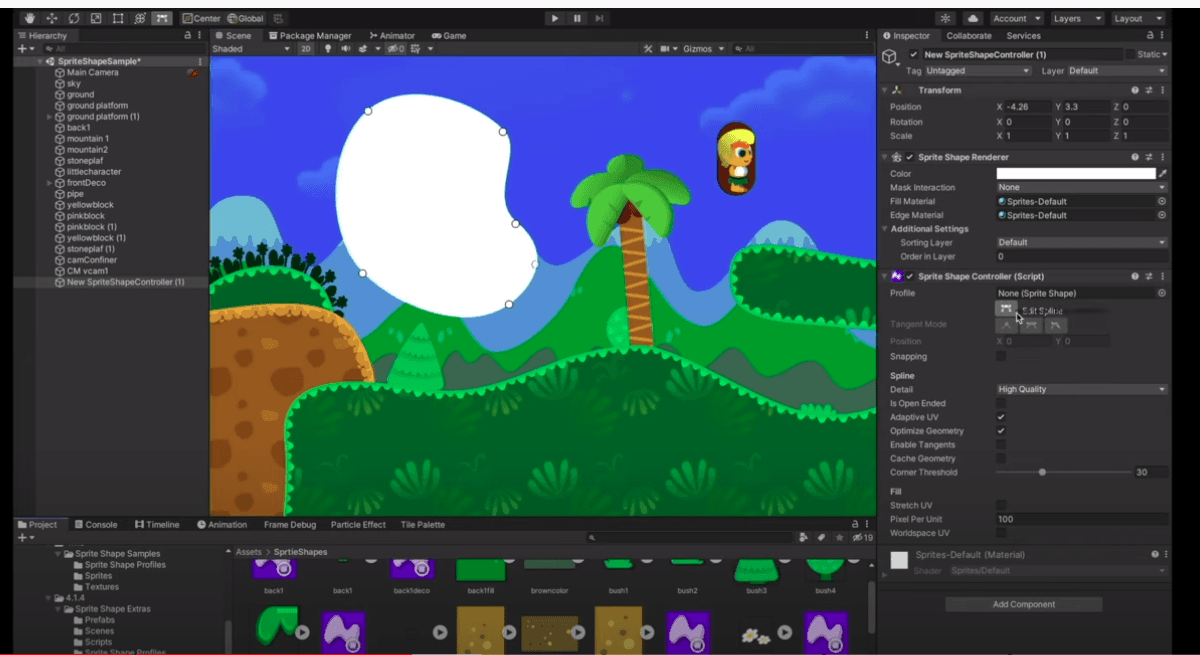Viewport: 1200px width, 655px height.
Task: Open the Detail High Quality dropdown
Action: pyautogui.click(x=1081, y=389)
